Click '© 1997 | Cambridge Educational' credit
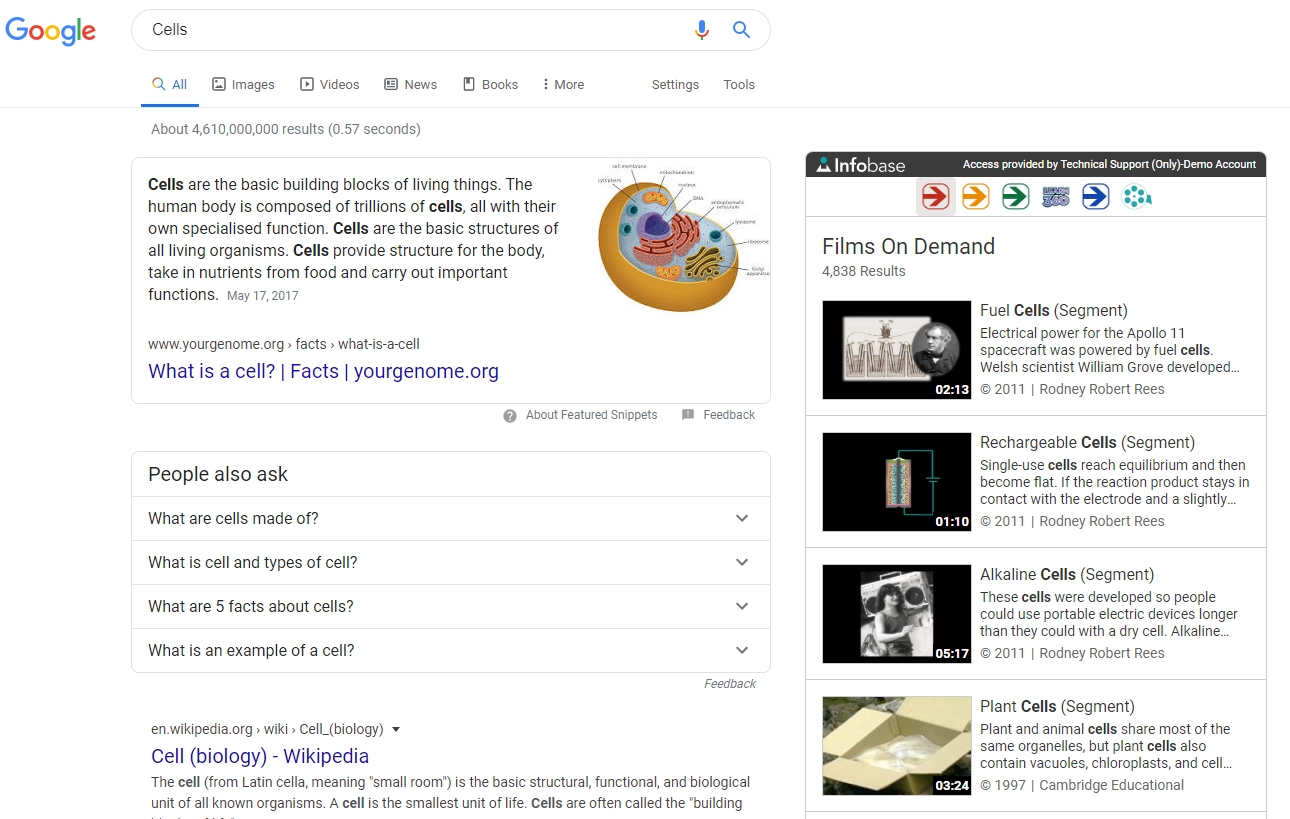 (1082, 785)
